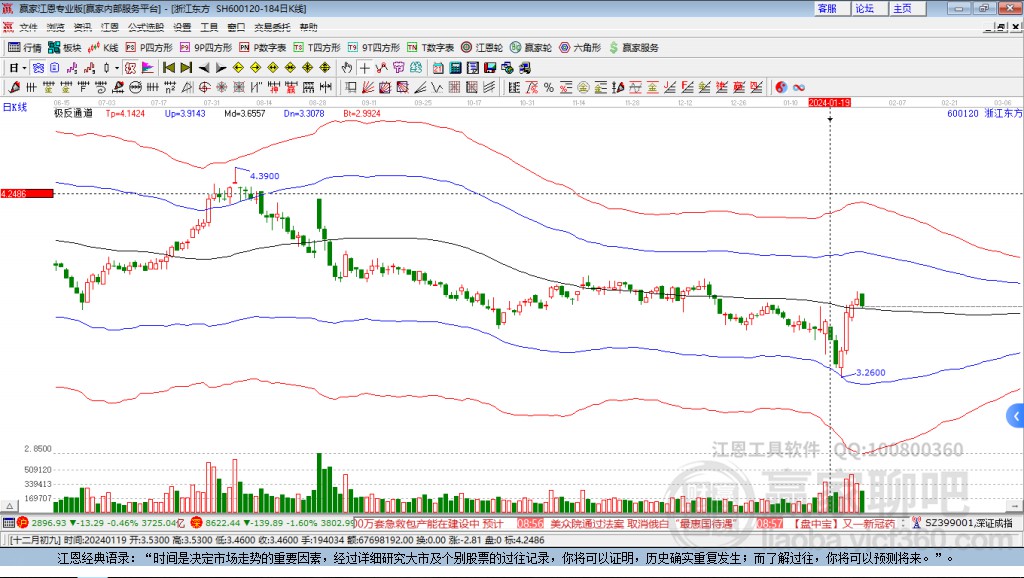1024x578 pixels.
Task: Switch to the K线 candlestick chart
Action: point(103,47)
